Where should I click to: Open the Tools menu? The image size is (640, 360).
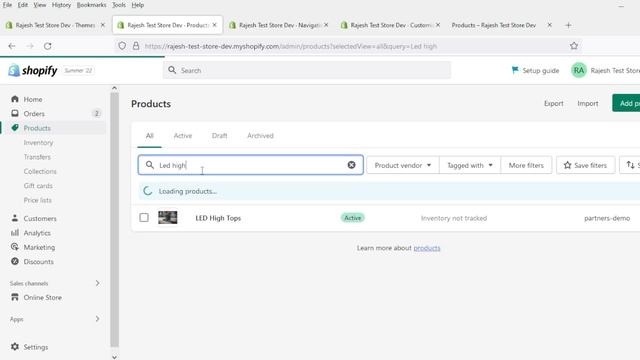point(119,5)
